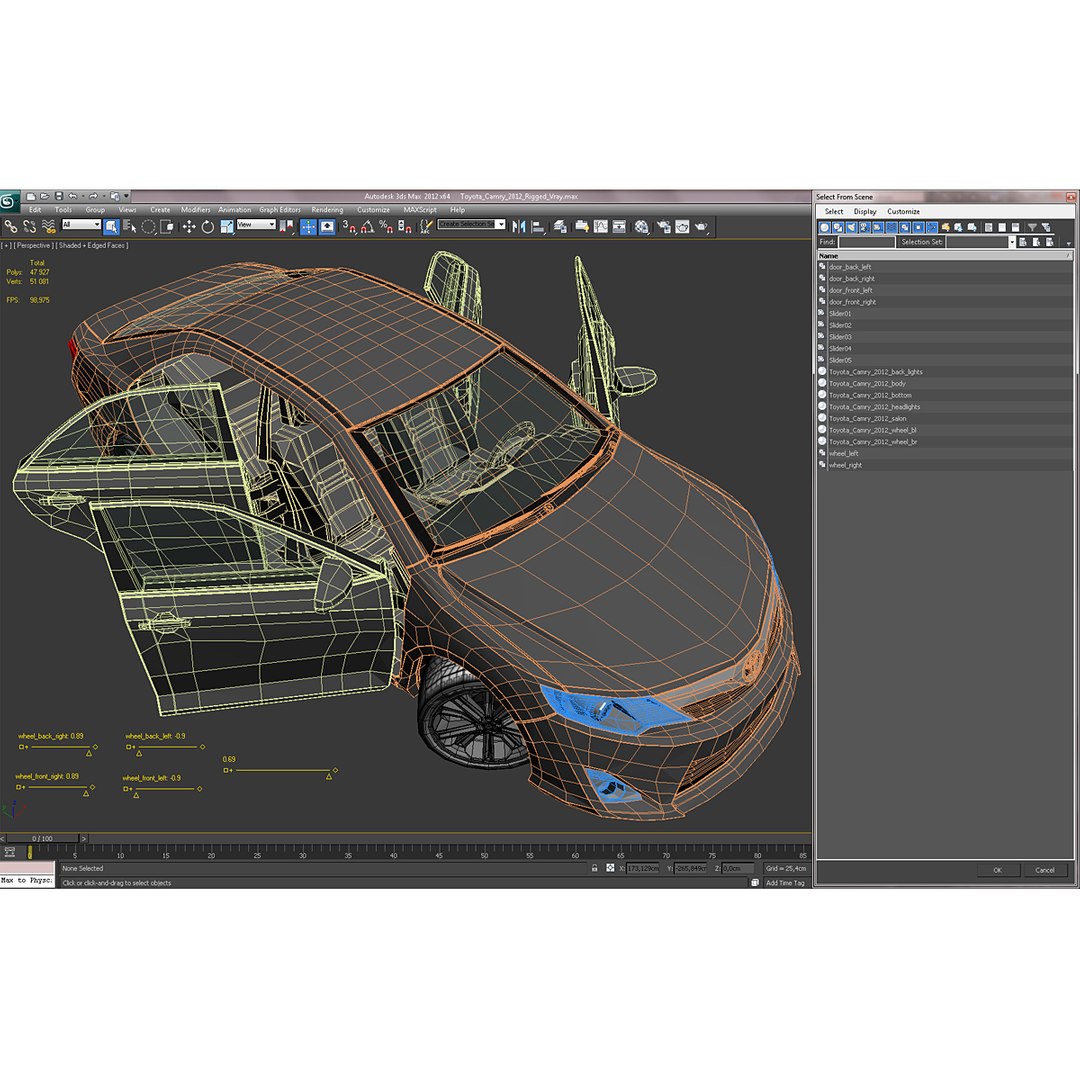The width and height of the screenshot is (1080, 1080).
Task: Click the Perspective viewport label
Action: coord(34,245)
